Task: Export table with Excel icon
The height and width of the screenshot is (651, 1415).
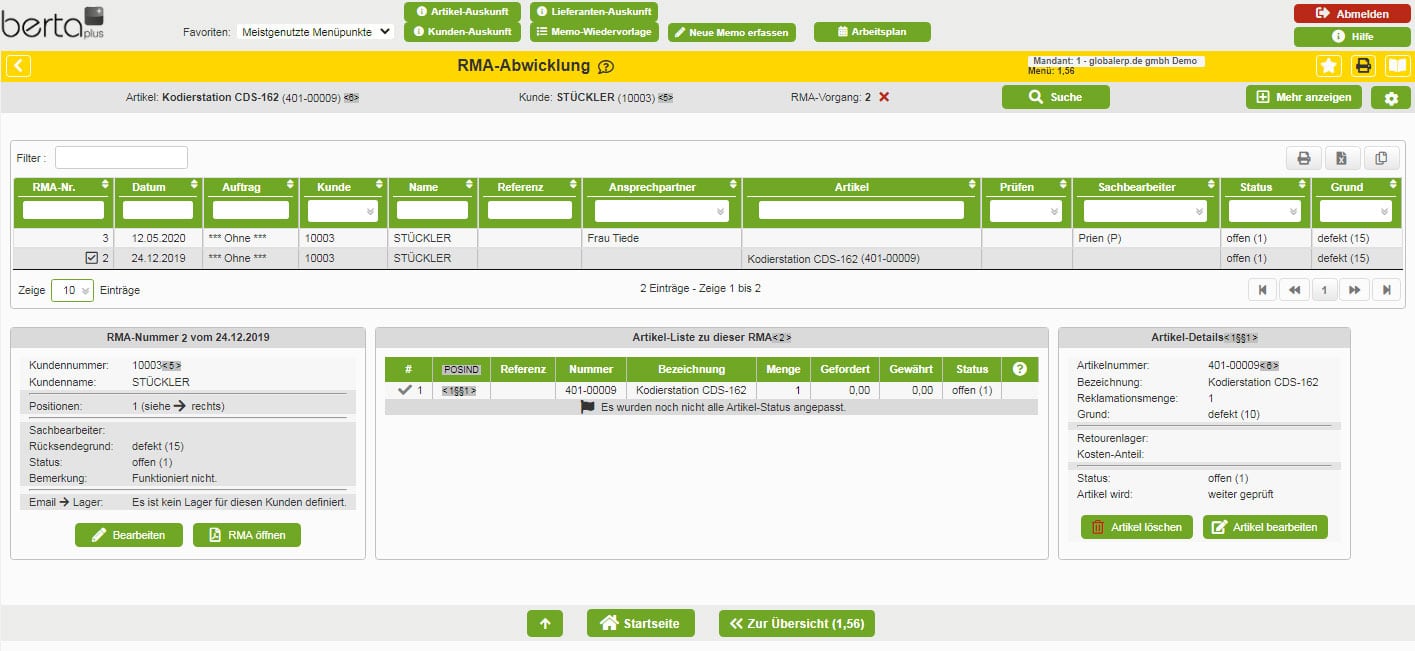Action: tap(1342, 158)
